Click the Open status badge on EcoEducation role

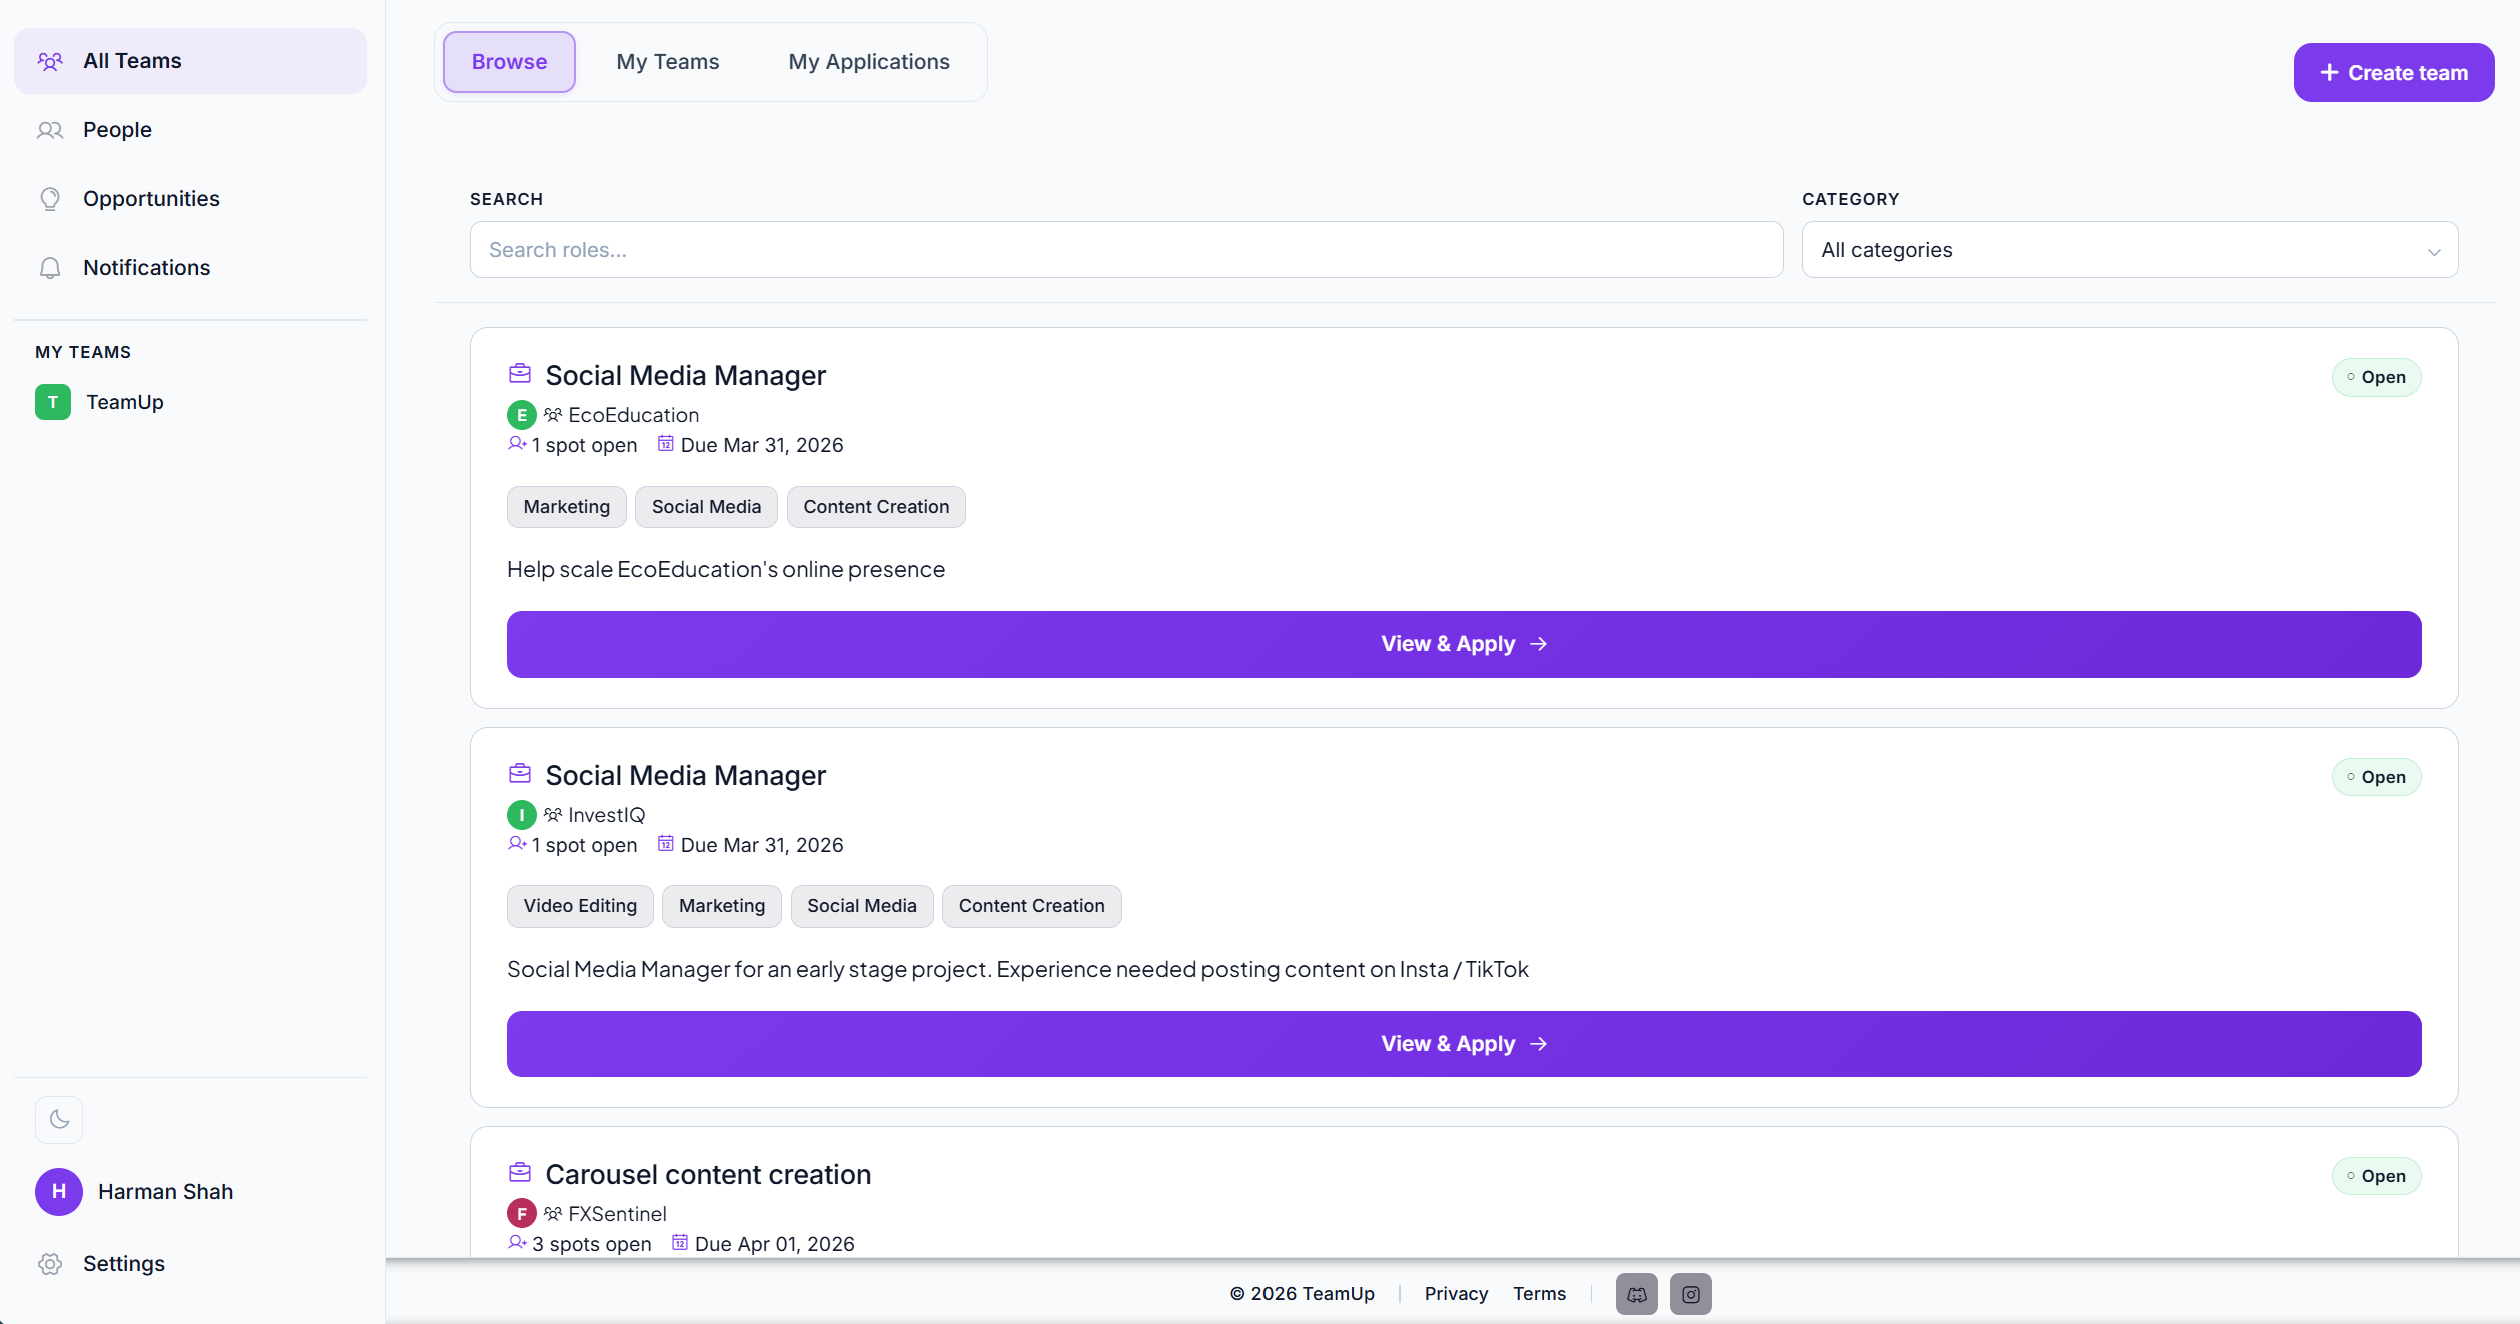tap(2377, 377)
